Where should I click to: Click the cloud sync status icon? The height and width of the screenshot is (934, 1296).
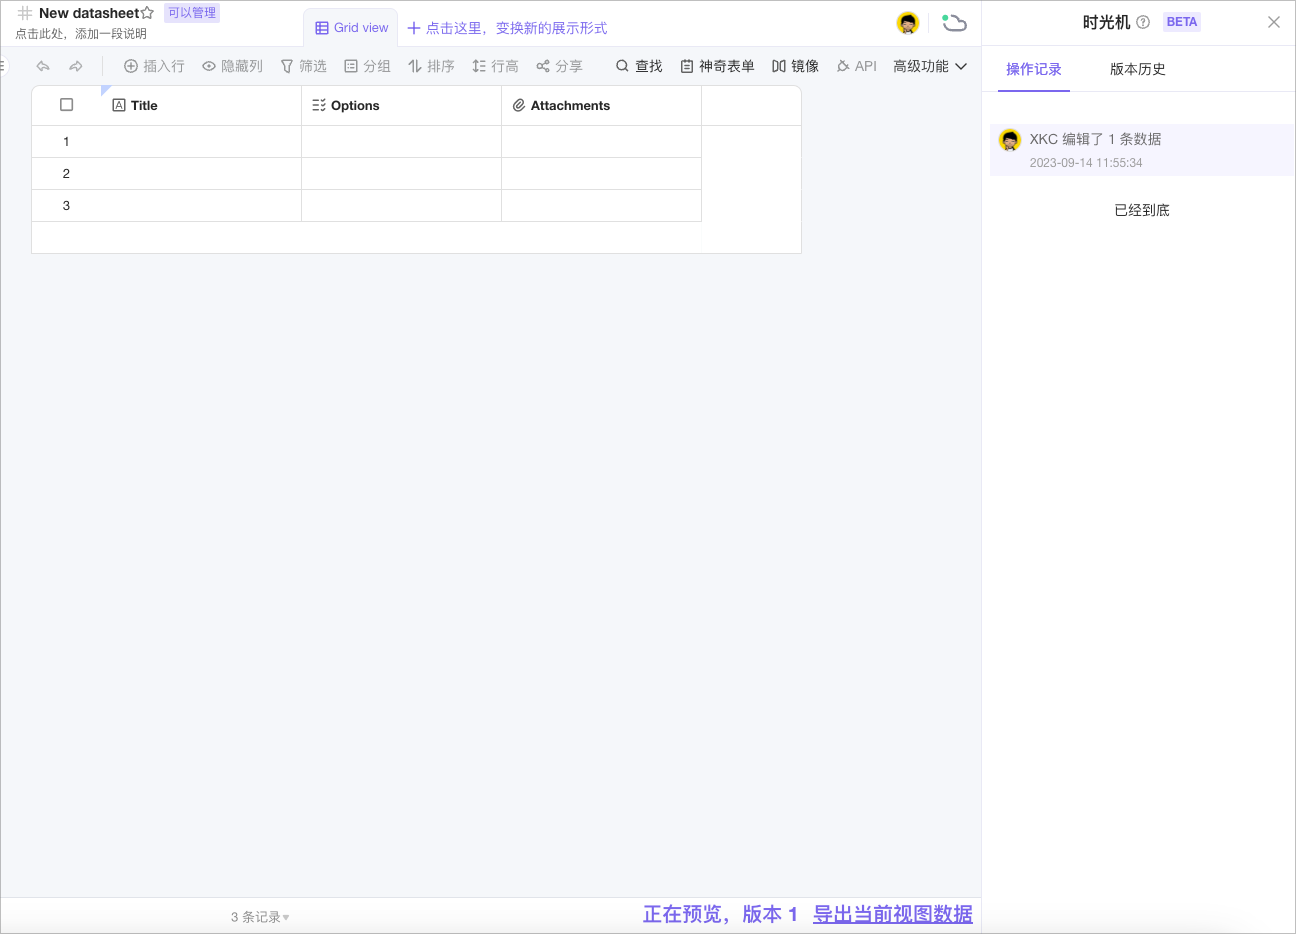coord(954,23)
